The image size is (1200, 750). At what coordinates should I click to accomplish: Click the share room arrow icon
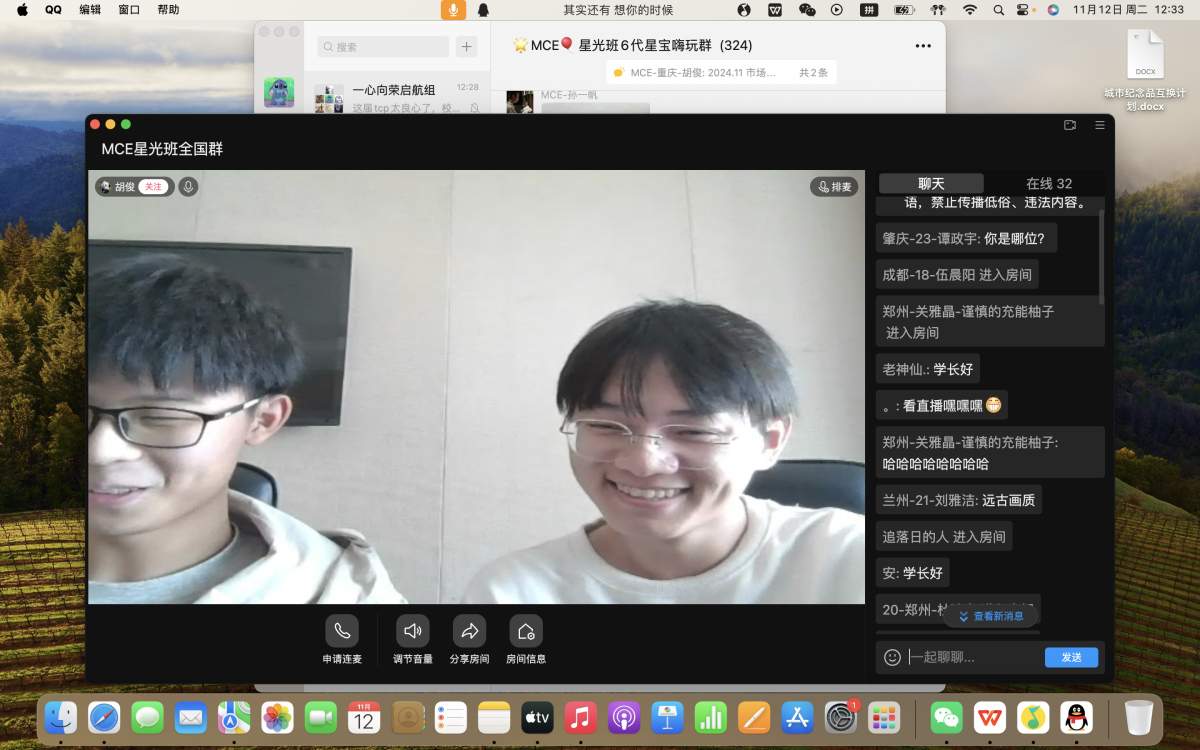(469, 631)
